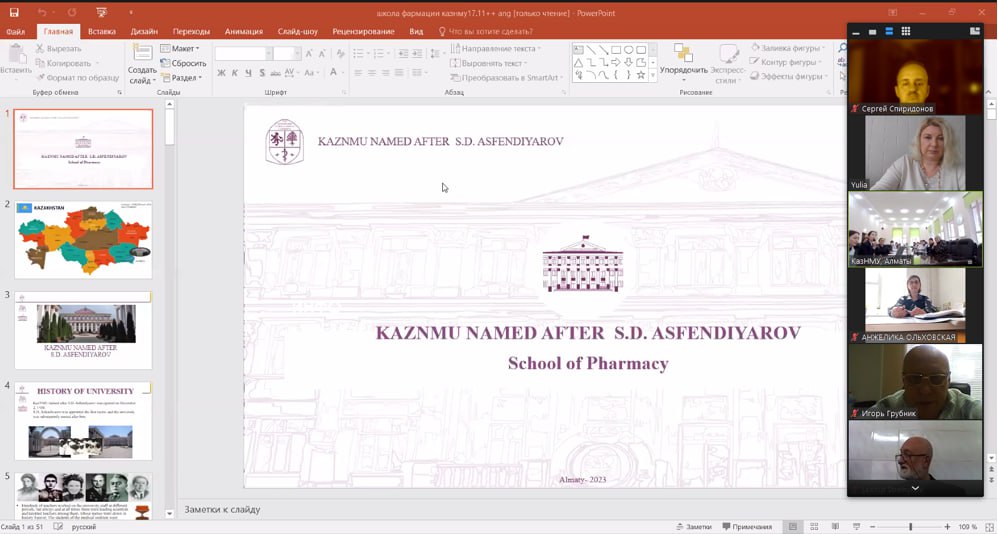The width and height of the screenshot is (998, 534).
Task: Click the Save icon in quick access toolbar
Action: click(14, 13)
